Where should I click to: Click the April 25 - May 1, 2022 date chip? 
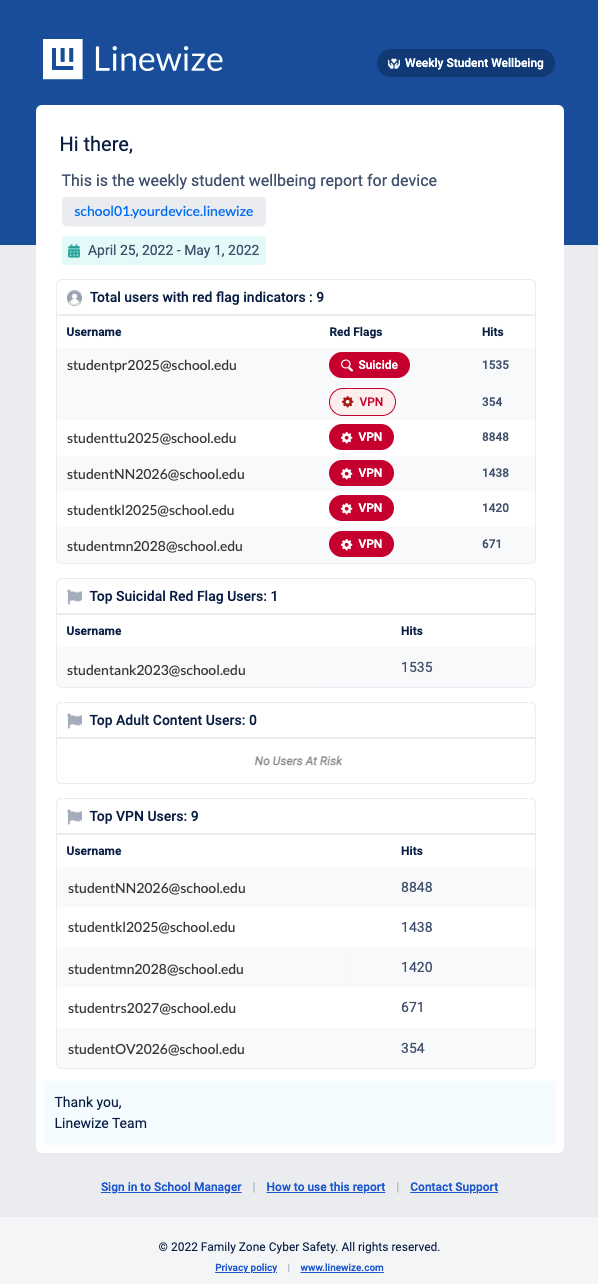[164, 250]
